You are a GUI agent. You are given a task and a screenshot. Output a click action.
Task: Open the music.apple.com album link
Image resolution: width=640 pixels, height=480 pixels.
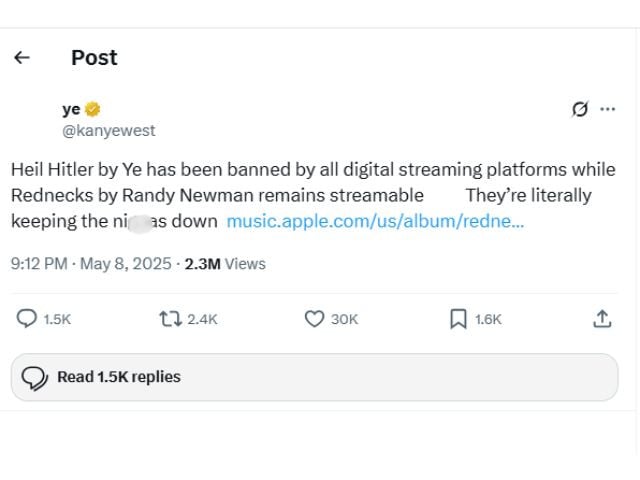click(x=375, y=221)
